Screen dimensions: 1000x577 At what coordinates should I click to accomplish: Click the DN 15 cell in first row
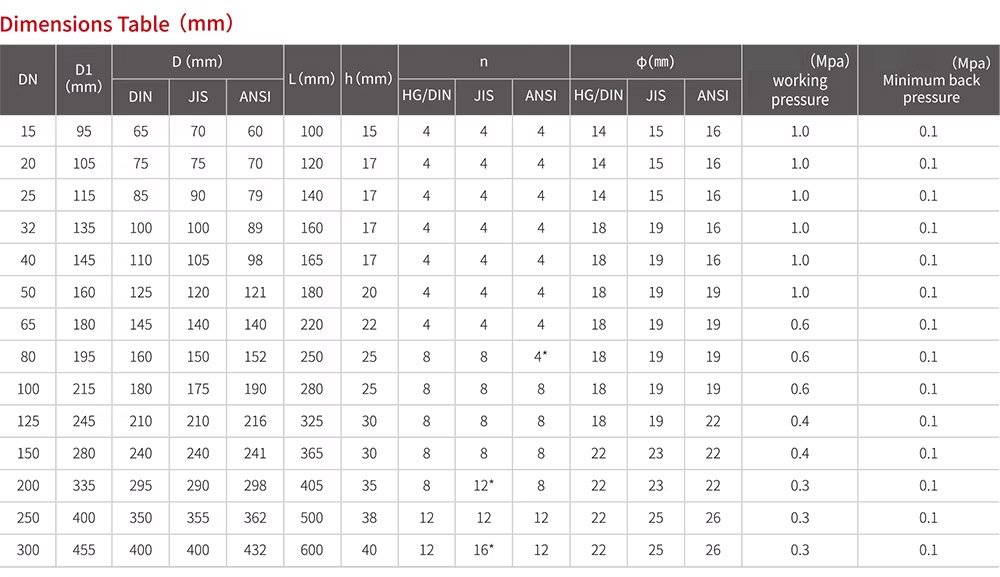coord(28,131)
